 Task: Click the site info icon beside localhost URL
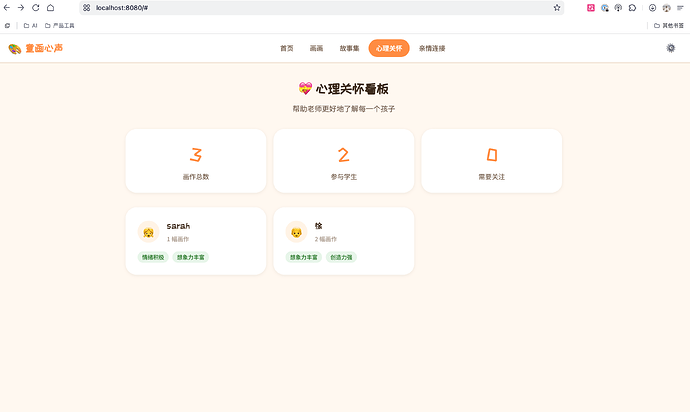[87, 7]
